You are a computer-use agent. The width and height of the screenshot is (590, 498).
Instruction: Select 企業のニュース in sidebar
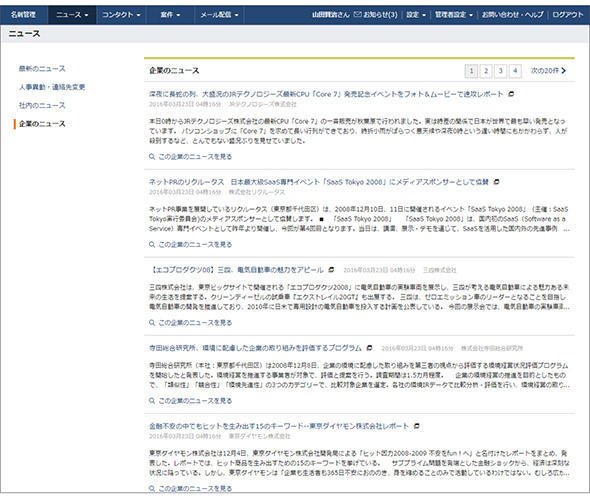[42, 124]
